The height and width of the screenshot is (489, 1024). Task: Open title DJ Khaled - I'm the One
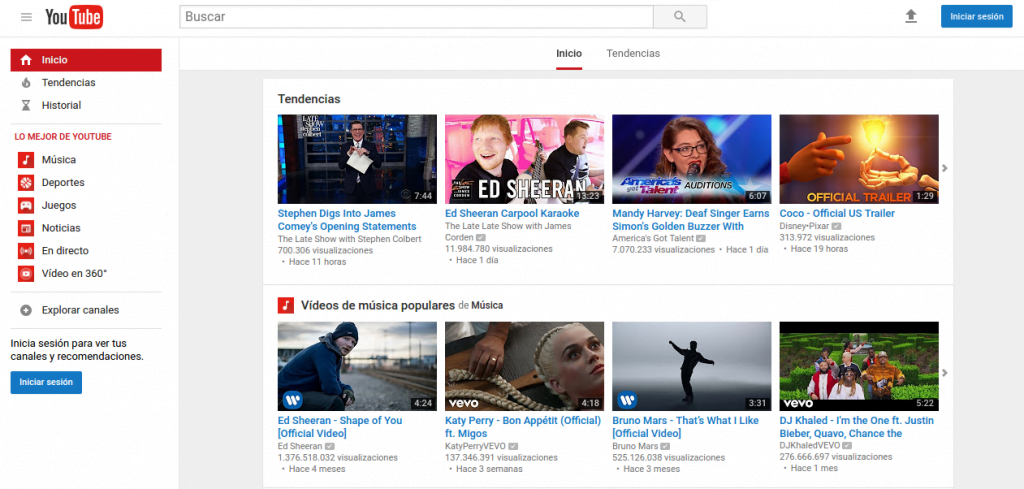(x=857, y=427)
